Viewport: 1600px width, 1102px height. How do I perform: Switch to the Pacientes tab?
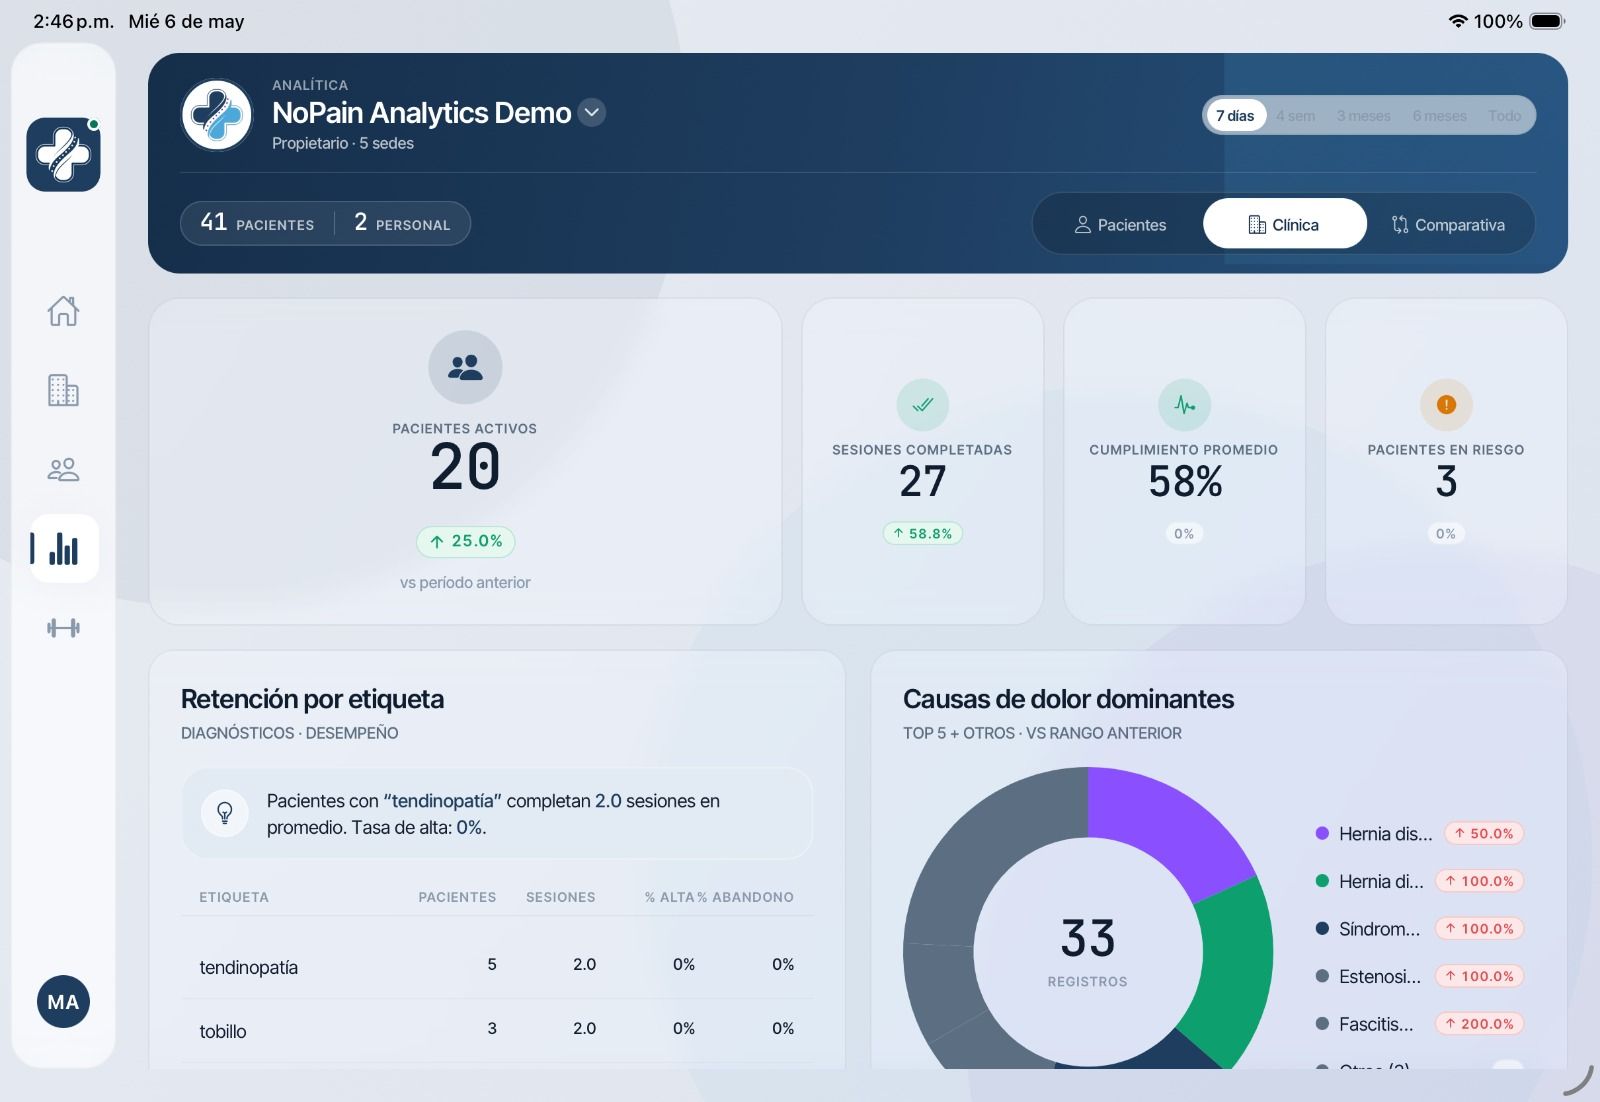click(1120, 225)
